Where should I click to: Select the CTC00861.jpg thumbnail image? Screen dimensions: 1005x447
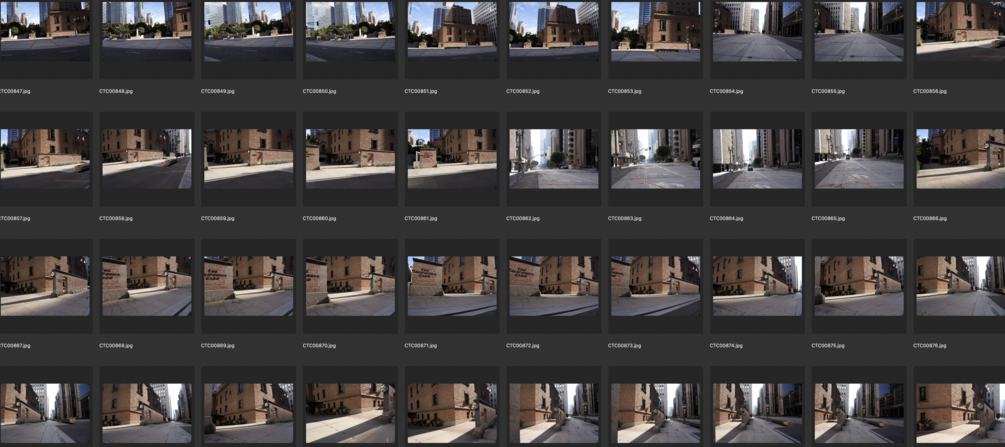(x=452, y=158)
